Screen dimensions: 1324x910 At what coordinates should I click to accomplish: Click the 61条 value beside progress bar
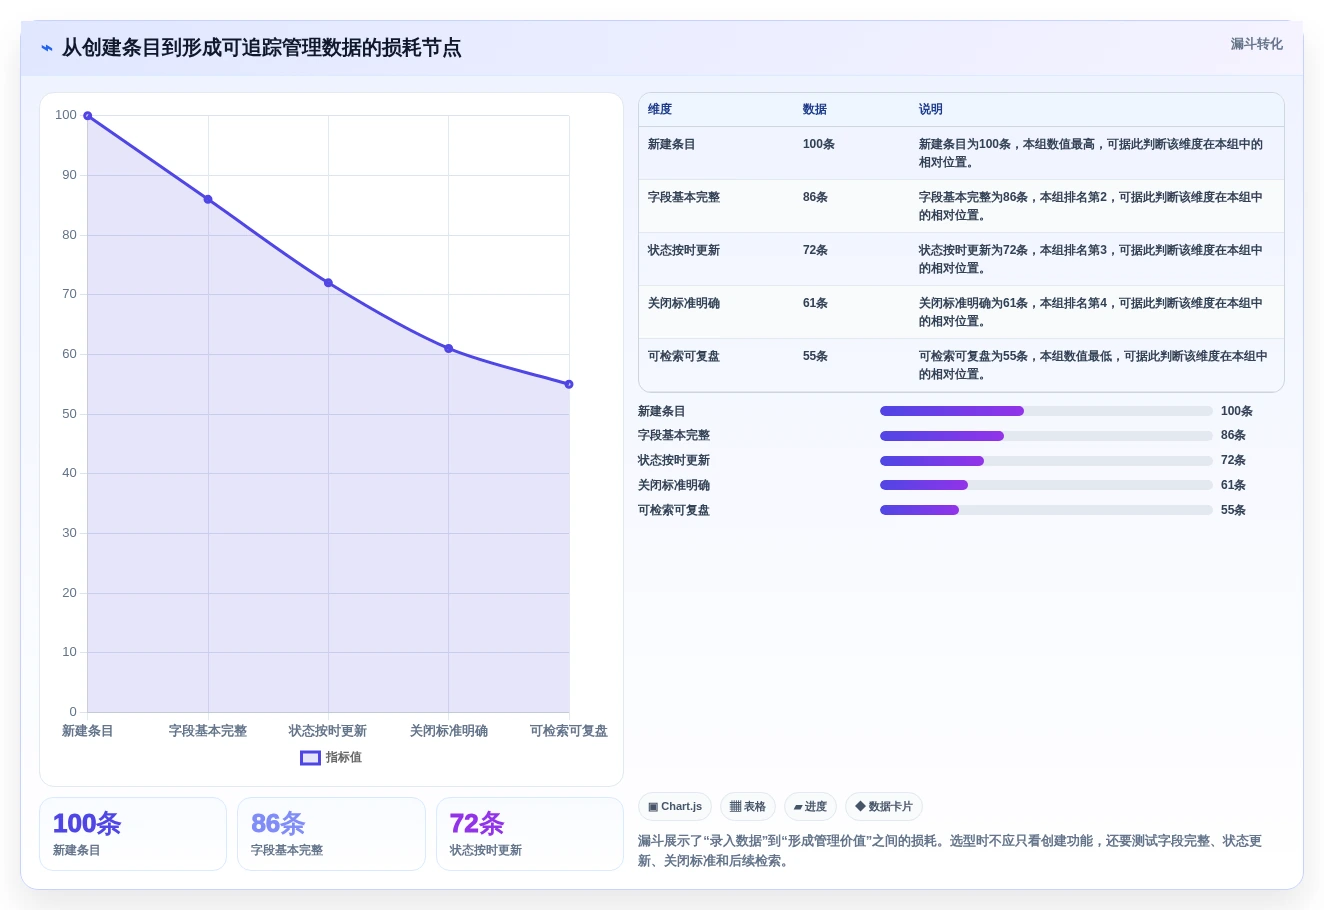pos(1234,486)
